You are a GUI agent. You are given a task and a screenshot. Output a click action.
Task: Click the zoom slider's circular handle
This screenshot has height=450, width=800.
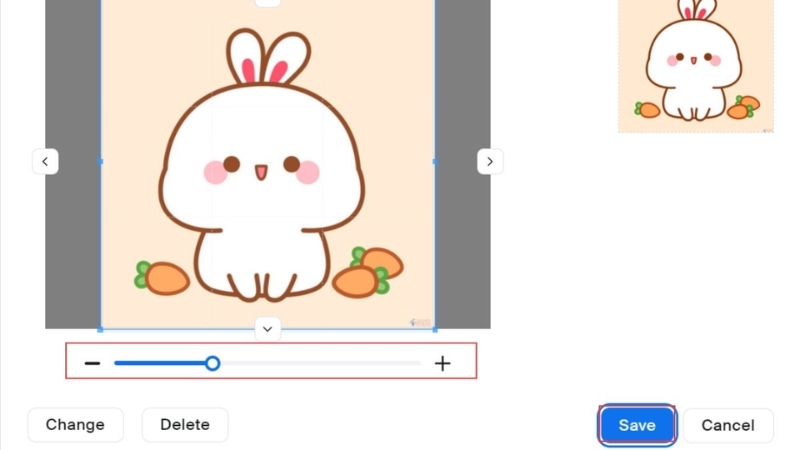click(x=212, y=363)
